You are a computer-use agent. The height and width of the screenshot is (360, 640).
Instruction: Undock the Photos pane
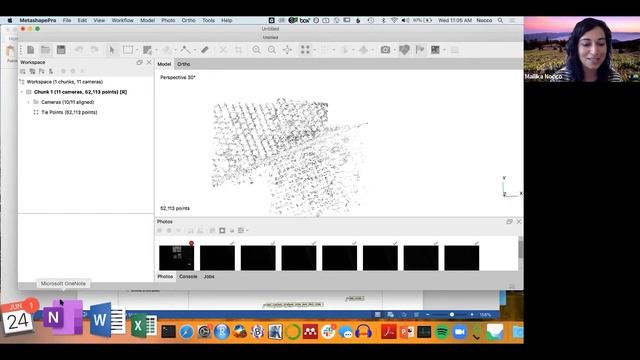pos(509,222)
